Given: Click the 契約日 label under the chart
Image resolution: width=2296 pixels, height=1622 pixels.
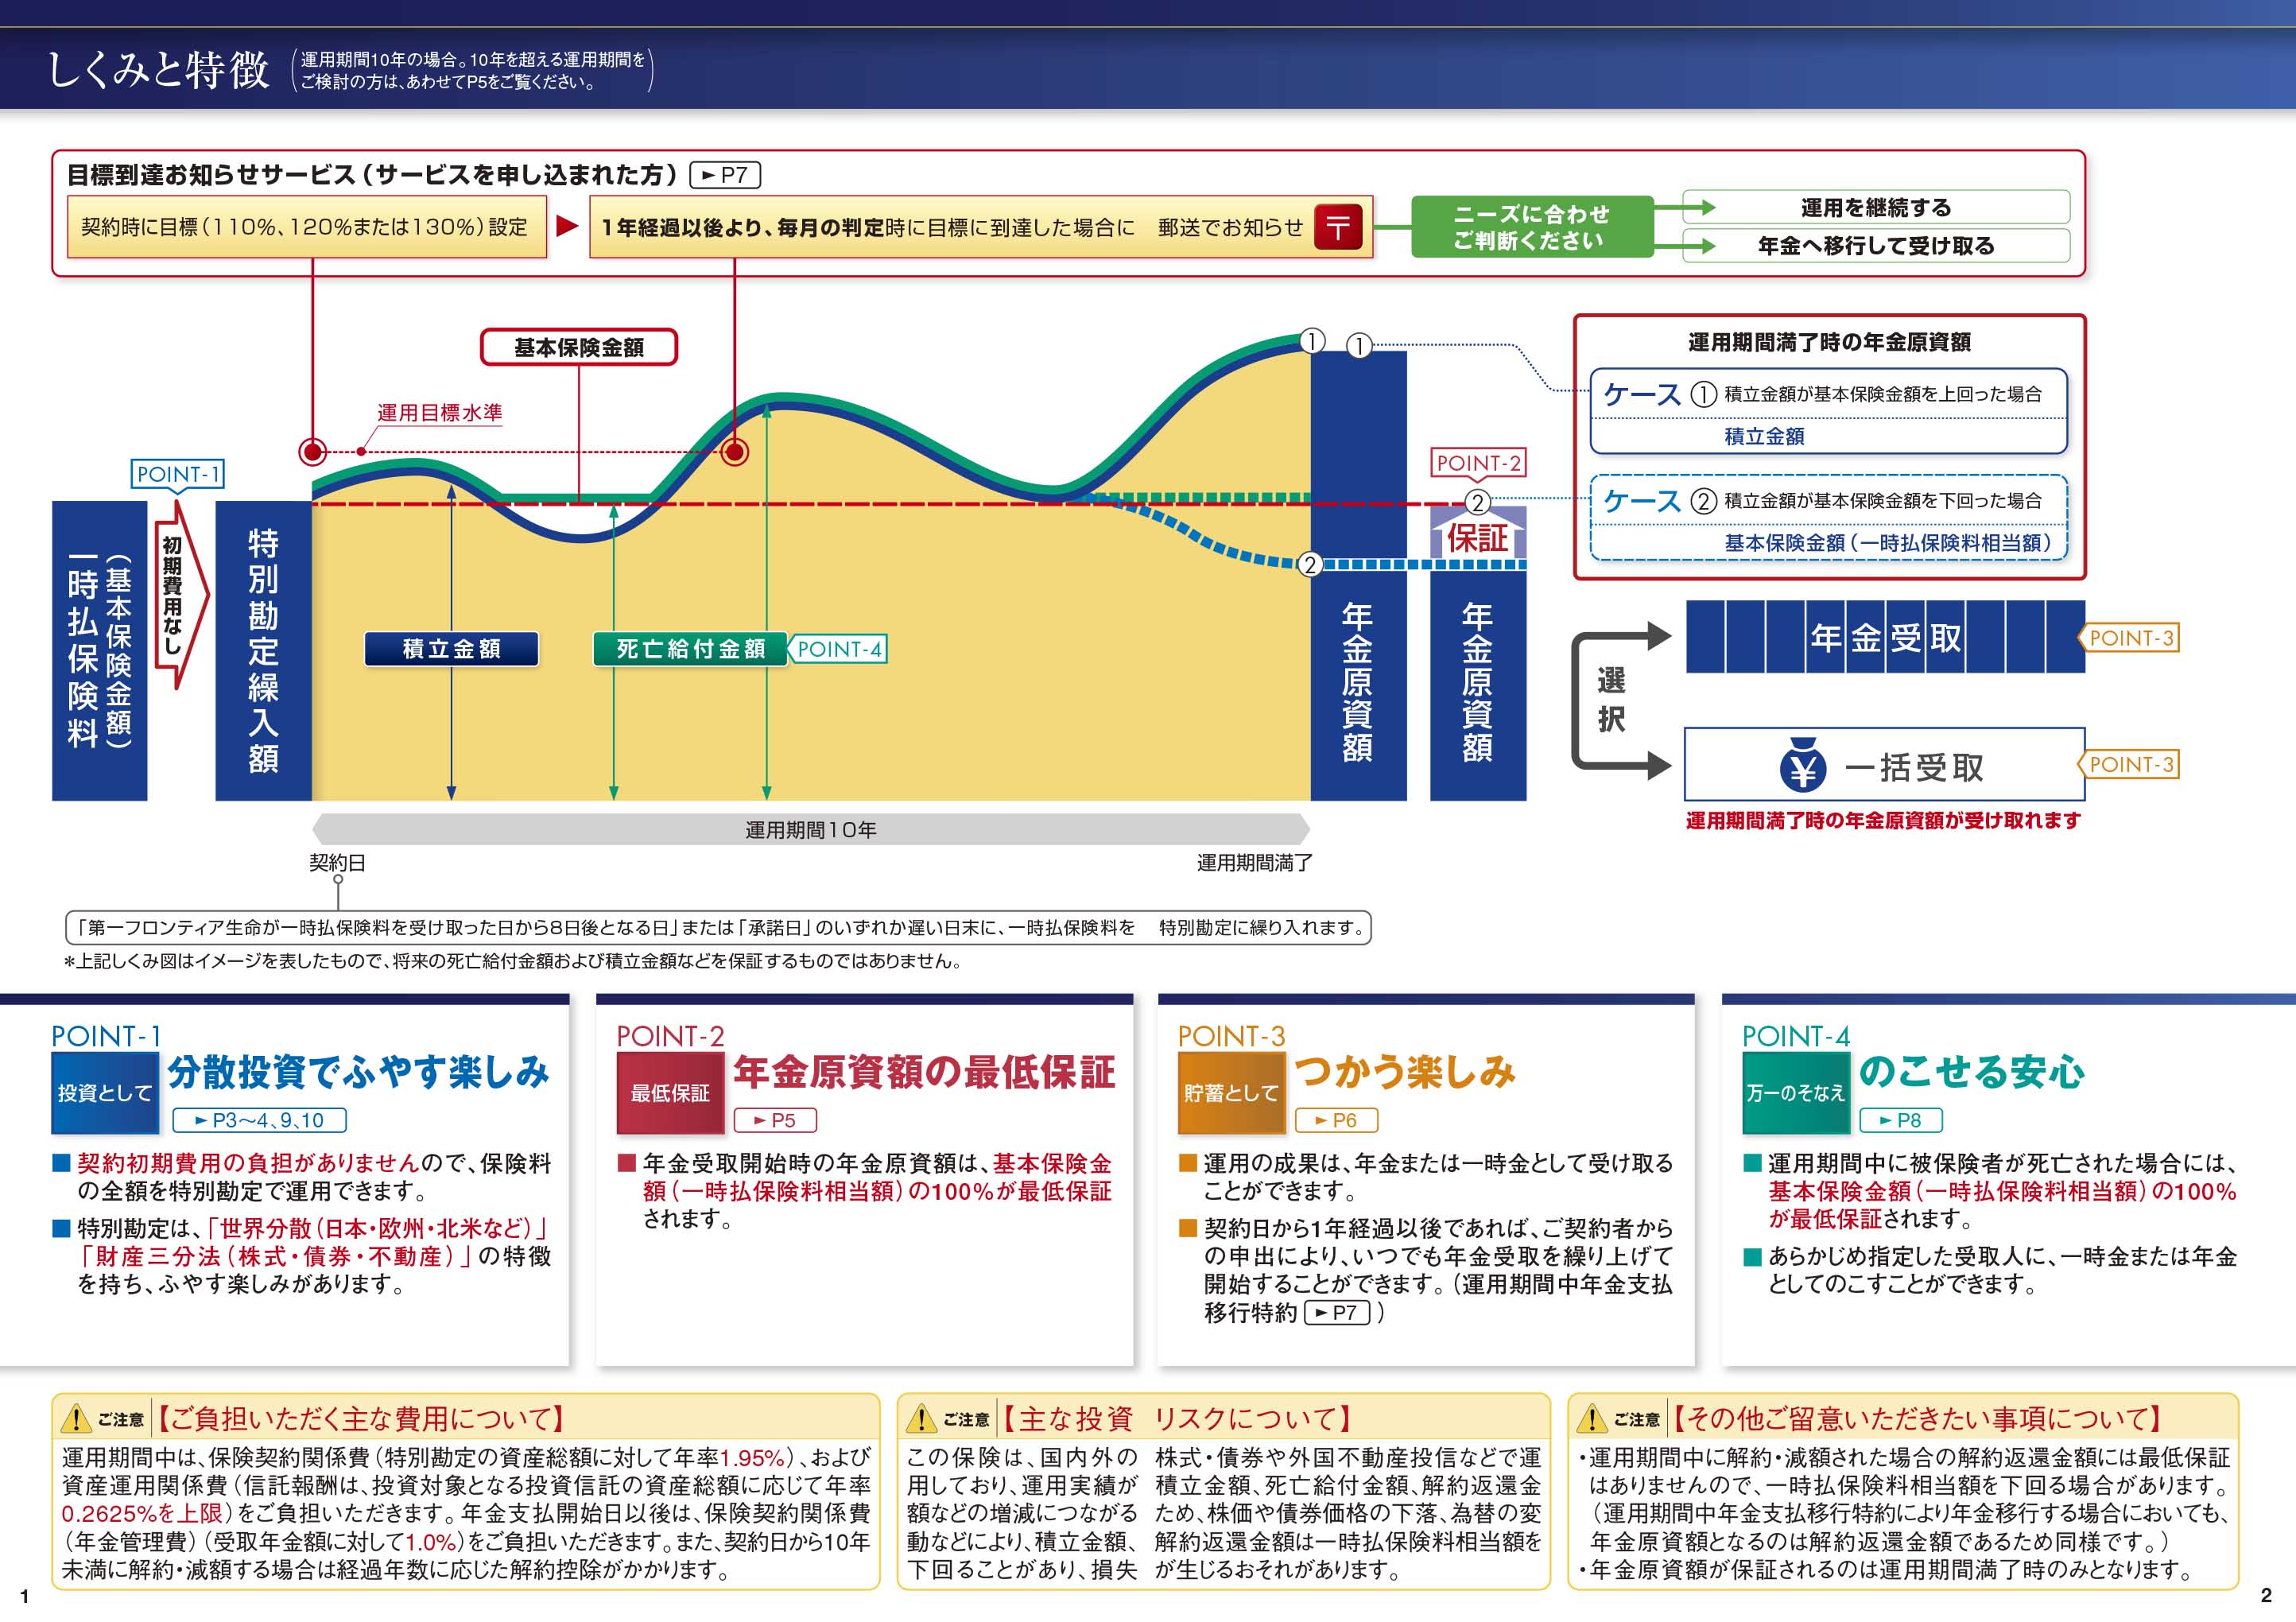Looking at the screenshot, I should 337,862.
